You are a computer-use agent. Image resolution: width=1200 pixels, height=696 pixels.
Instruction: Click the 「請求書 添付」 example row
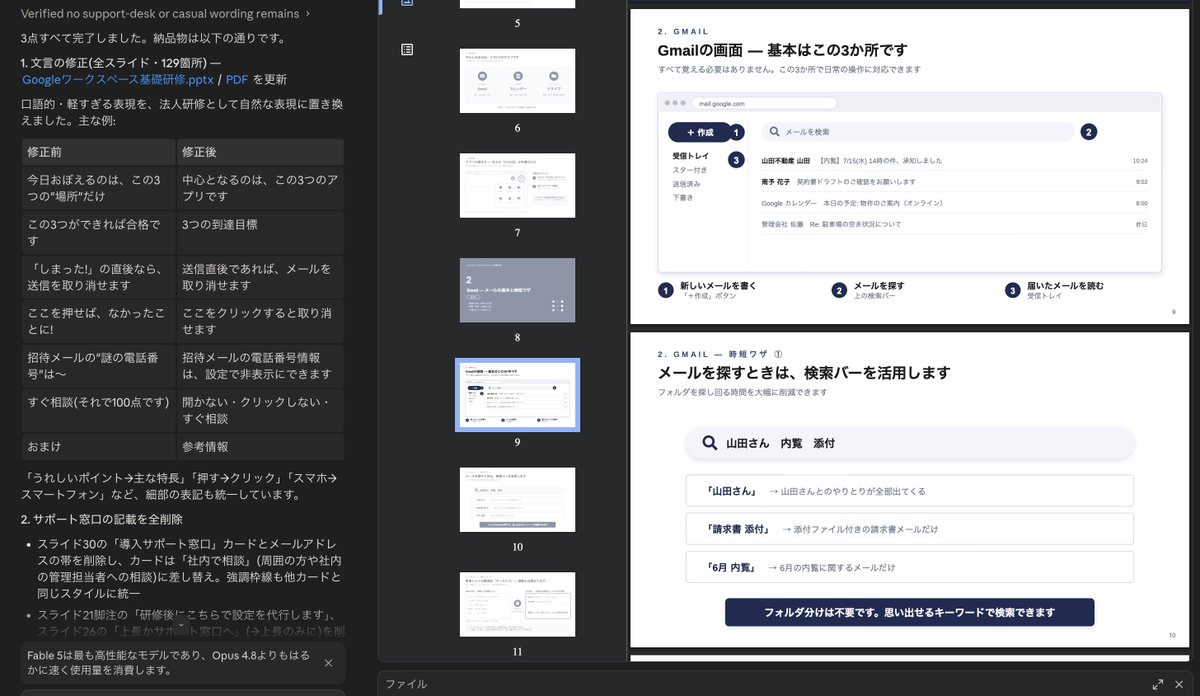tap(910, 528)
